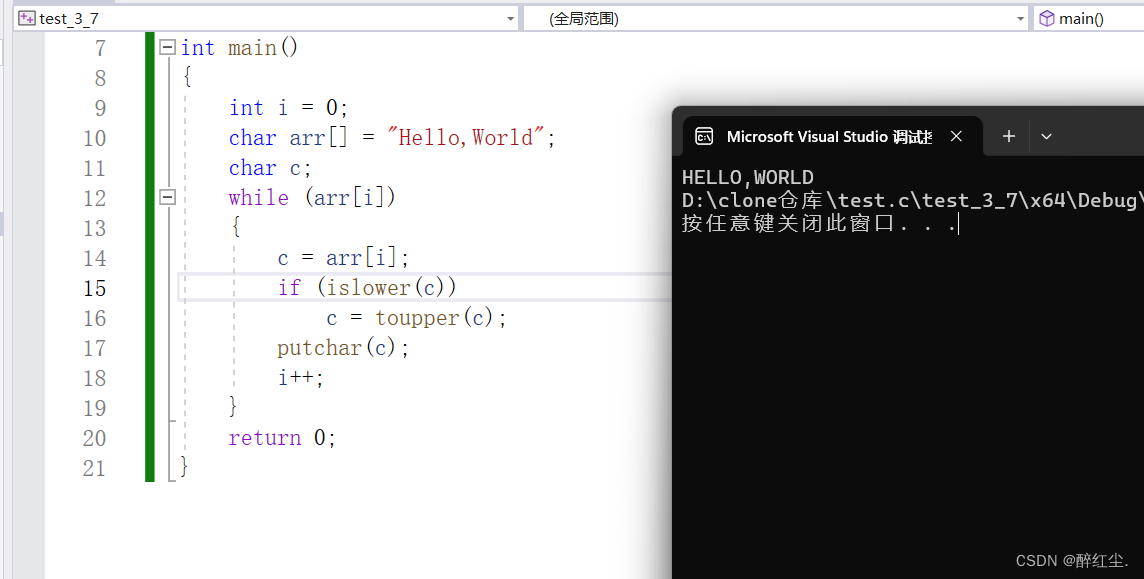Open the (全局范围) scope dropdown
Image resolution: width=1144 pixels, height=579 pixels.
point(1019,17)
